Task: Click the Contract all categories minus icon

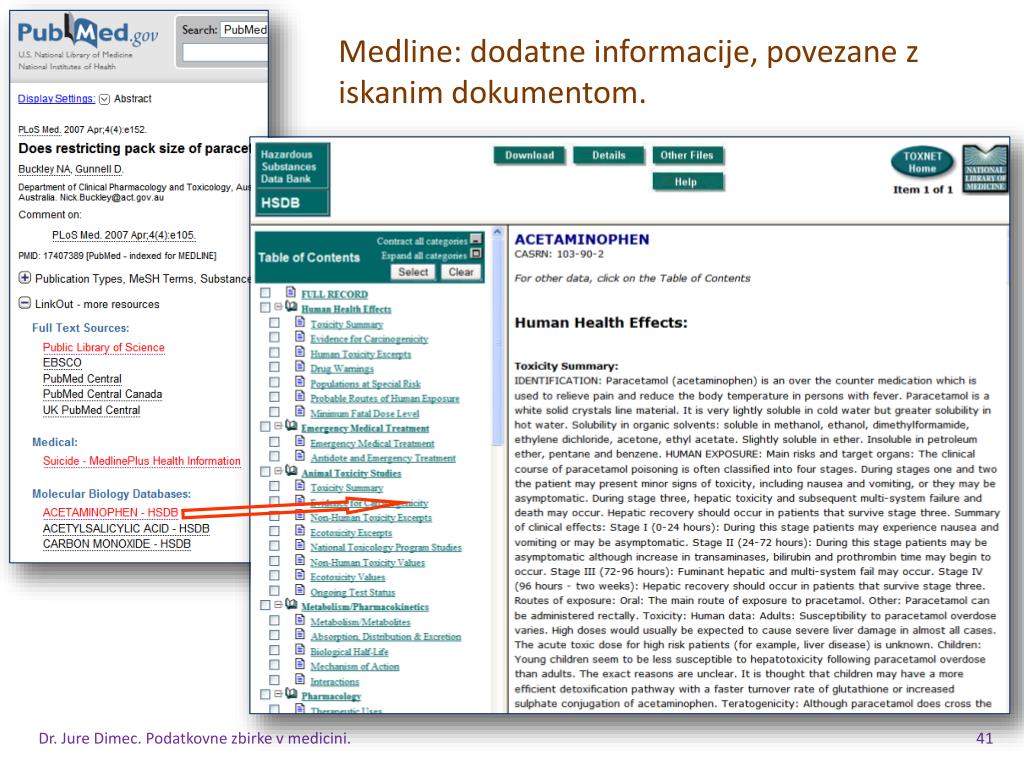Action: (475, 240)
